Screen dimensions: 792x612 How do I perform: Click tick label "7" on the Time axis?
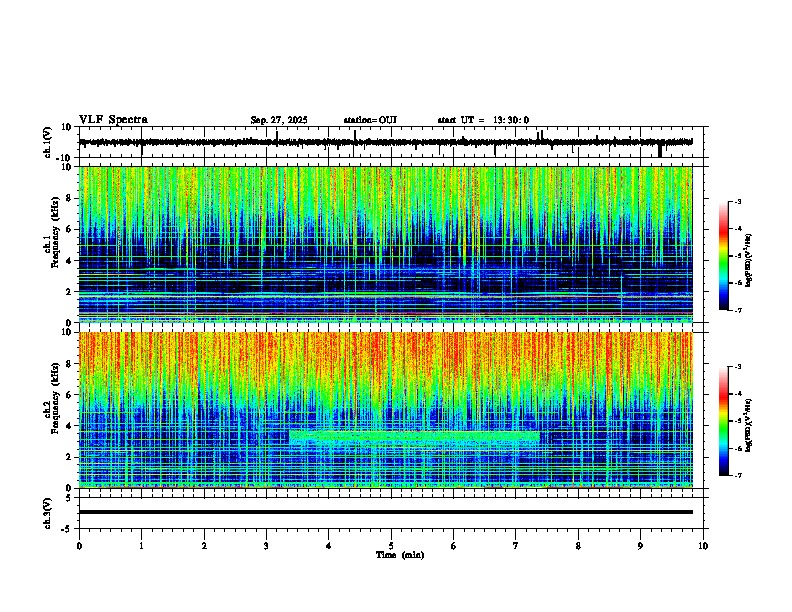point(516,546)
